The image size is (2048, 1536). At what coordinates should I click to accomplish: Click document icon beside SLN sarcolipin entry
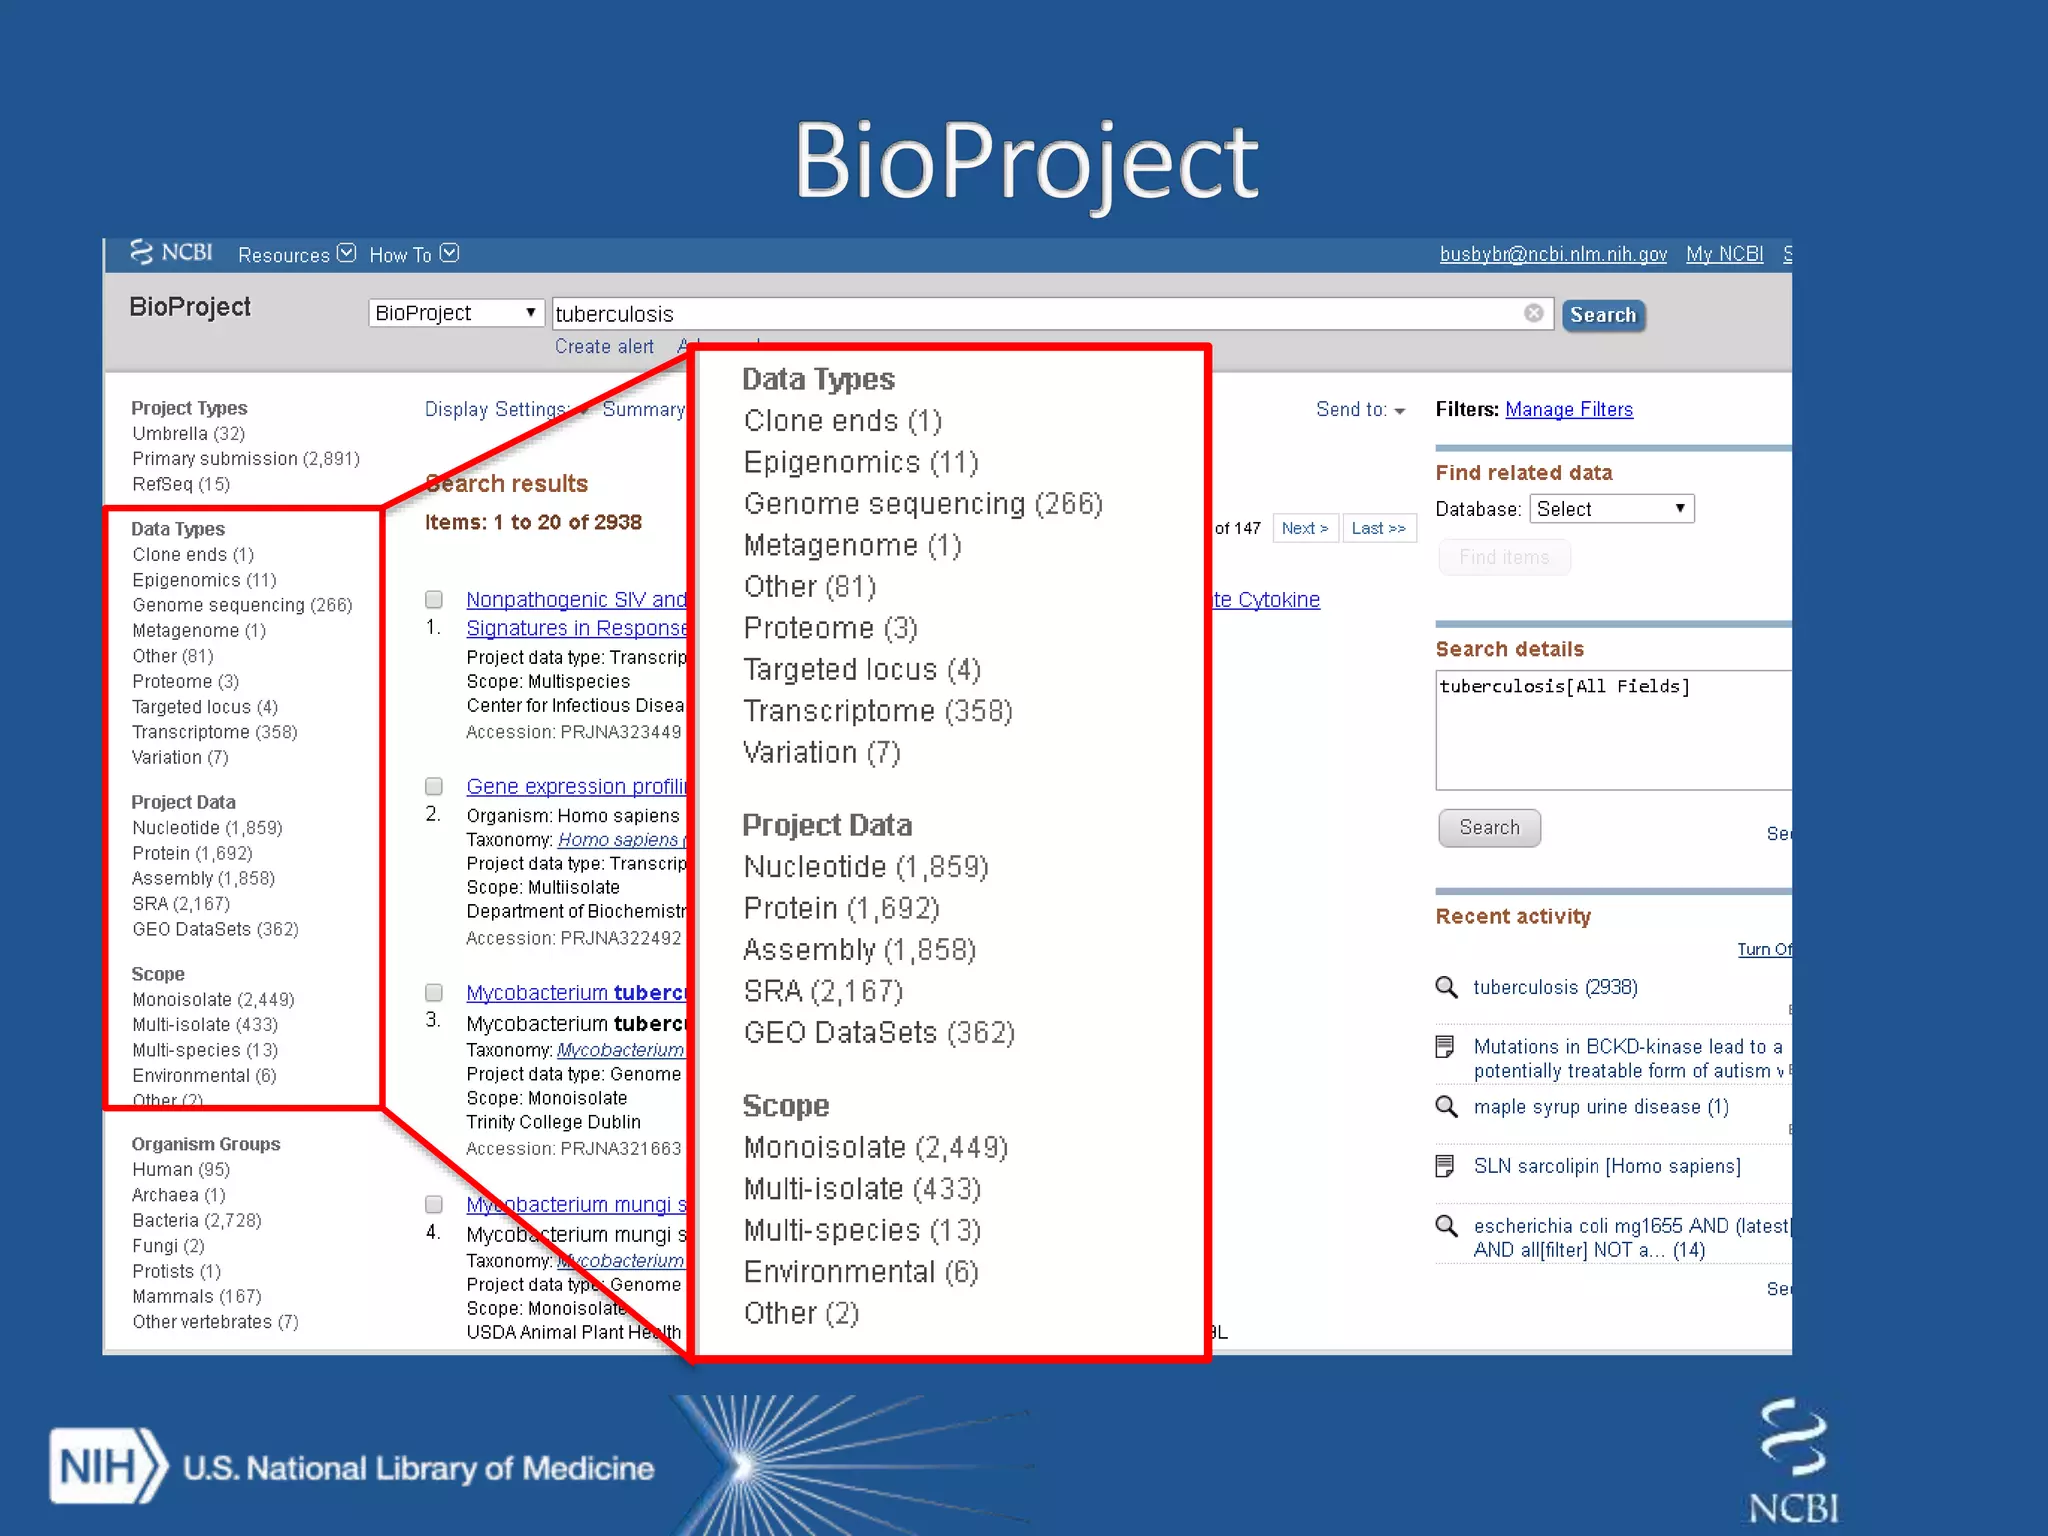tap(1445, 1166)
